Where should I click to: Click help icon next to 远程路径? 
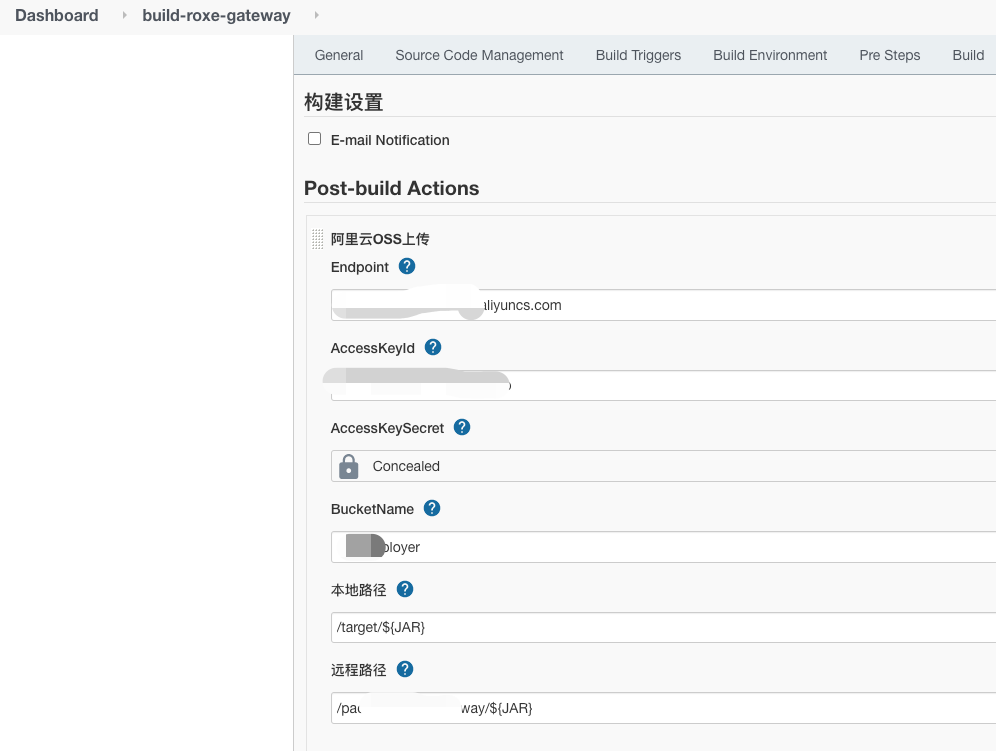coord(405,669)
